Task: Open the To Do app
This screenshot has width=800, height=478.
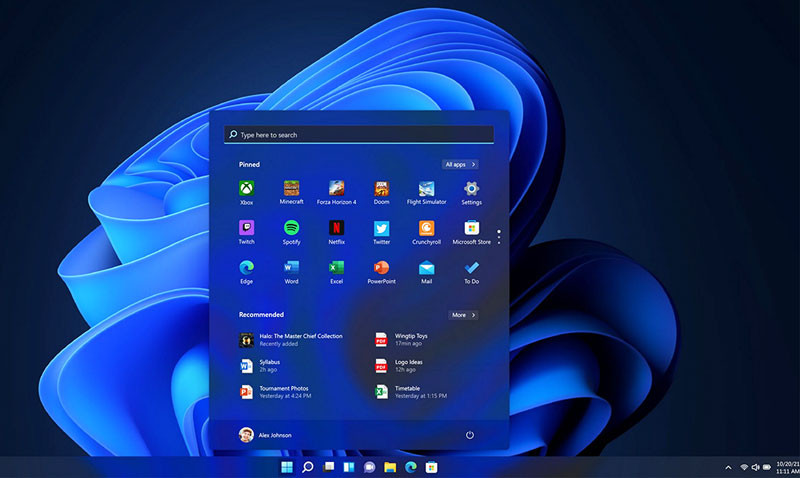Action: 471,269
